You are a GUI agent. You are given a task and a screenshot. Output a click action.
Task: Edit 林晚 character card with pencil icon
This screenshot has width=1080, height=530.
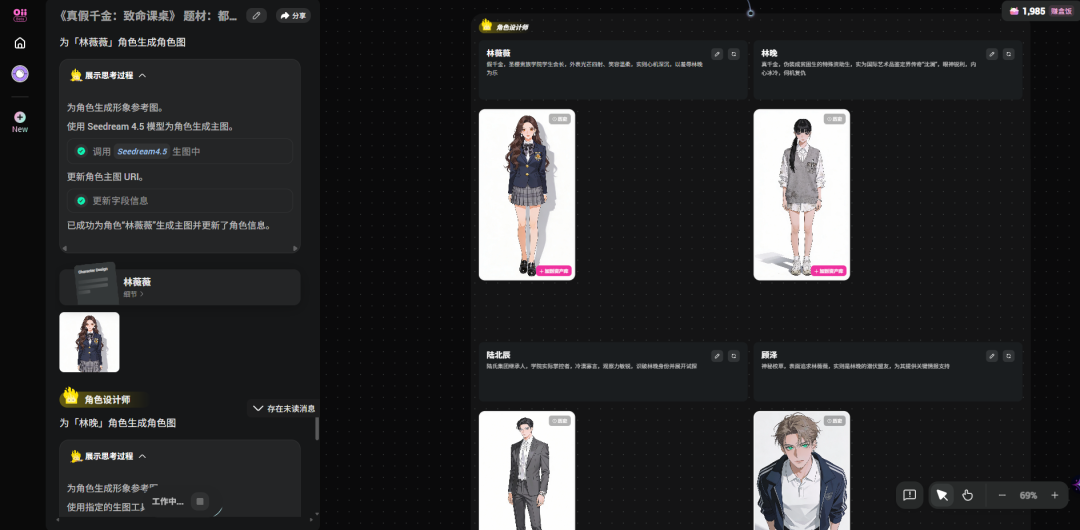(992, 54)
